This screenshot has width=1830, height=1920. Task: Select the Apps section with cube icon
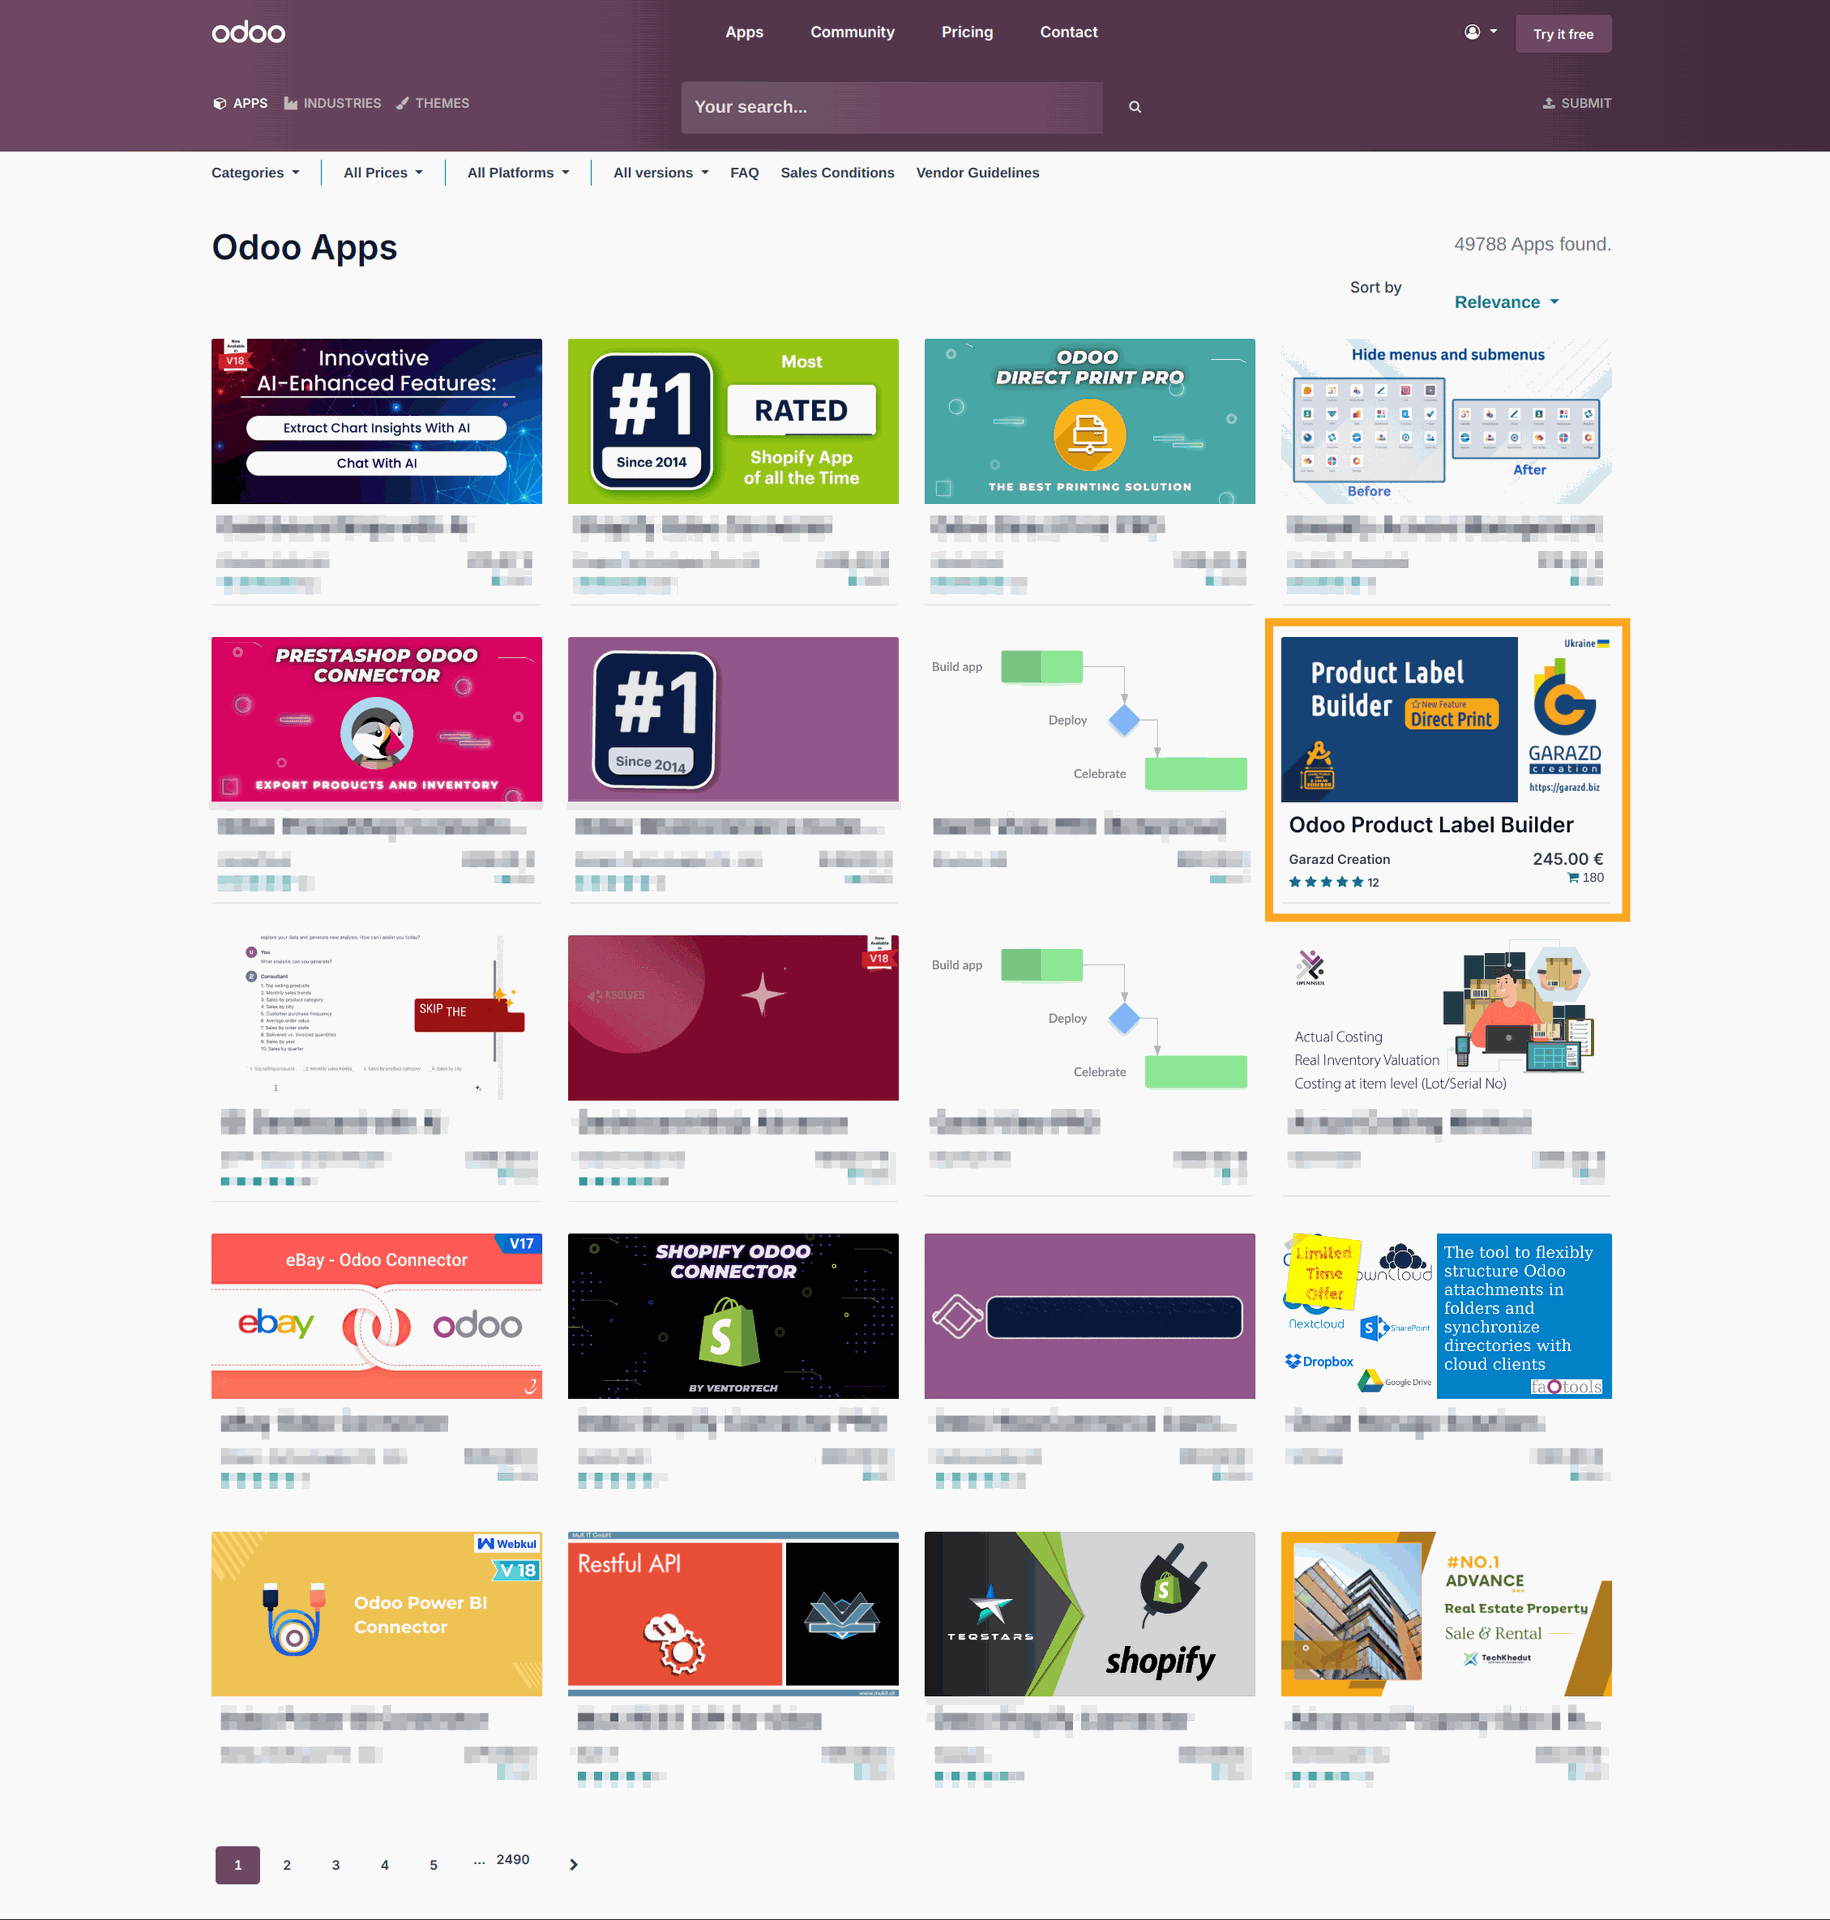pyautogui.click(x=240, y=103)
